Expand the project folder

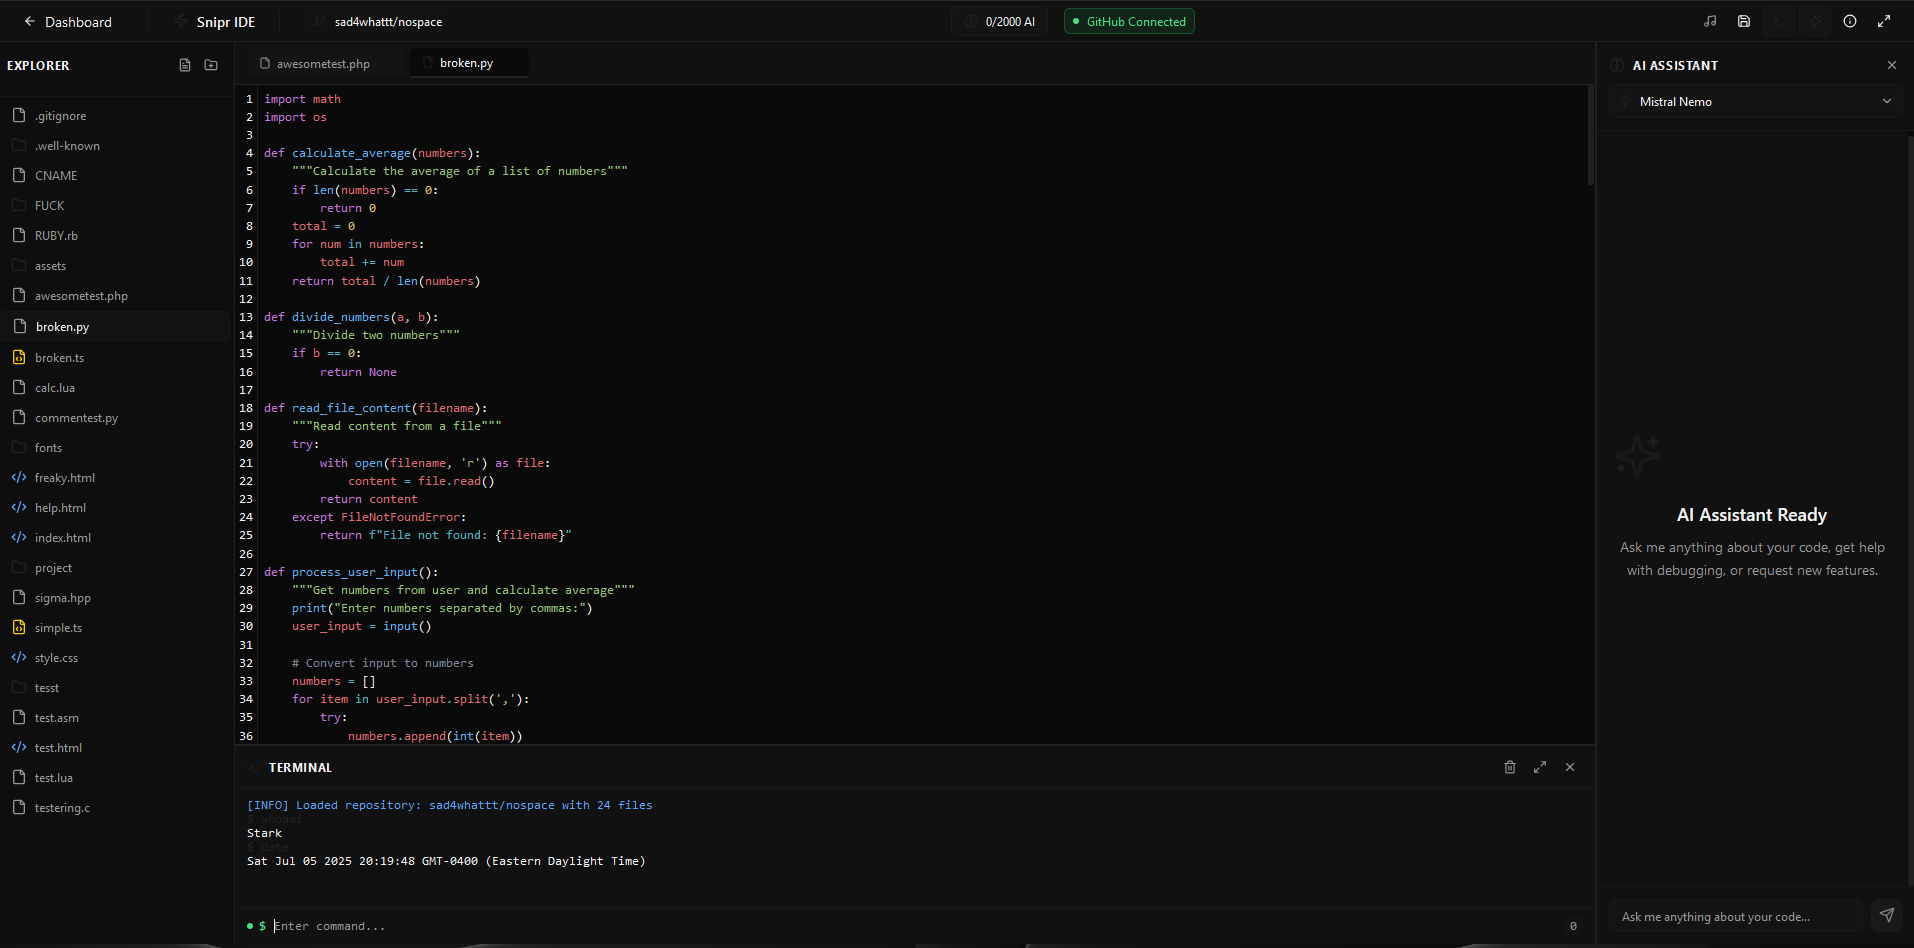[x=116, y=568]
